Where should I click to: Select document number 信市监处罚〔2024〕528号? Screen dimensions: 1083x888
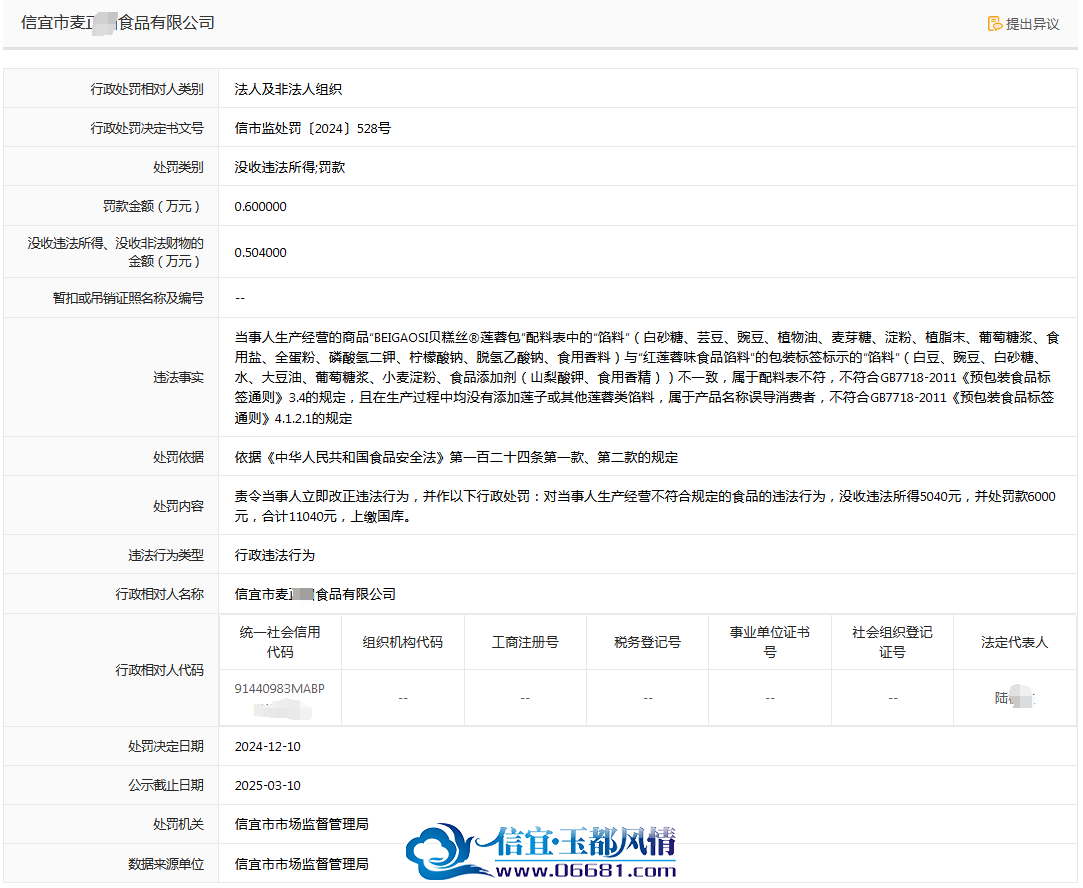pyautogui.click(x=313, y=128)
